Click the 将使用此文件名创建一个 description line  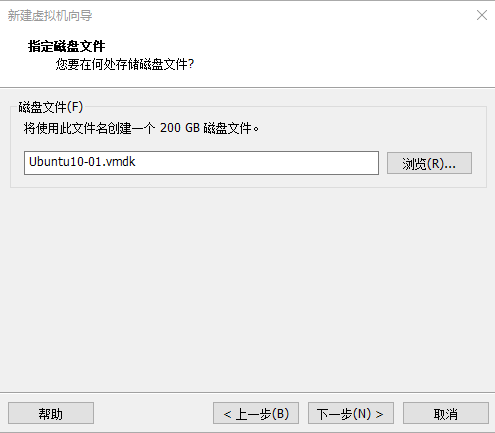point(89,128)
